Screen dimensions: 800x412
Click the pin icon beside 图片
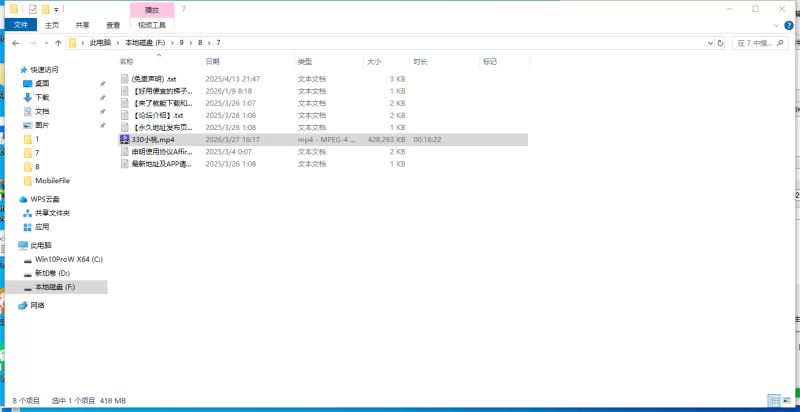point(103,125)
